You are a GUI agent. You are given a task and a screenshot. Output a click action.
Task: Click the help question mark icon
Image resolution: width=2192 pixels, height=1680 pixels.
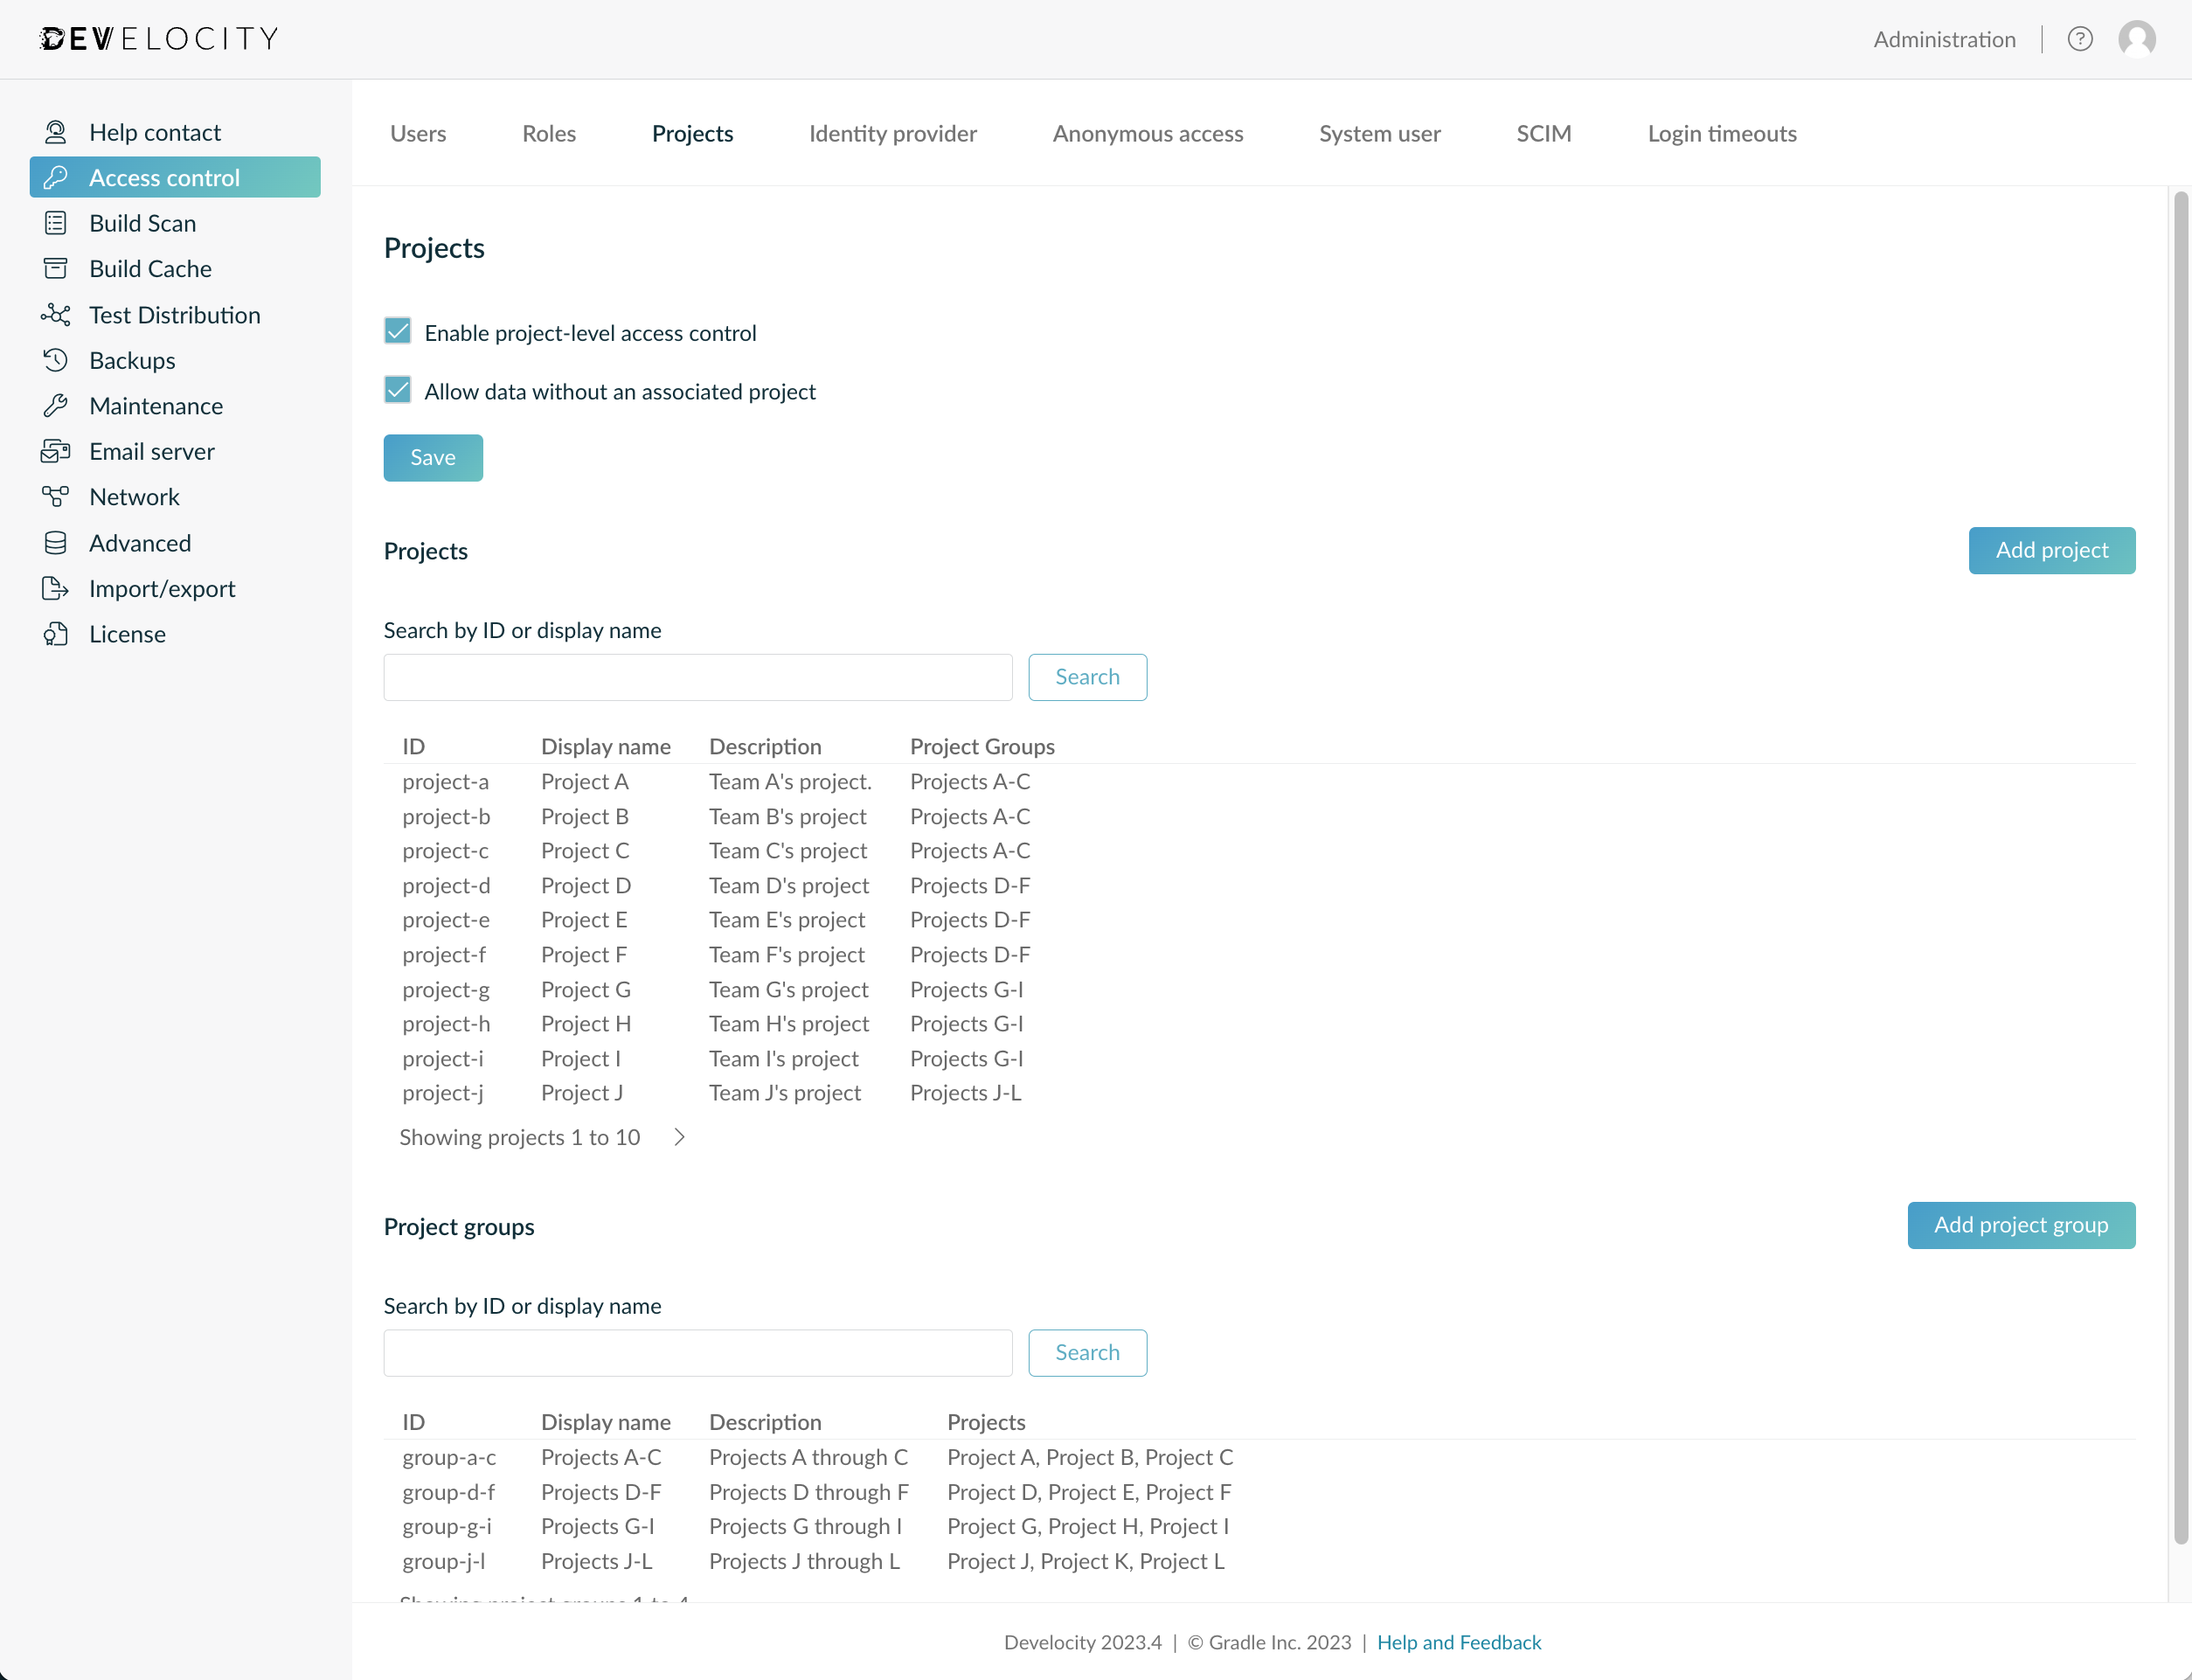click(2080, 39)
